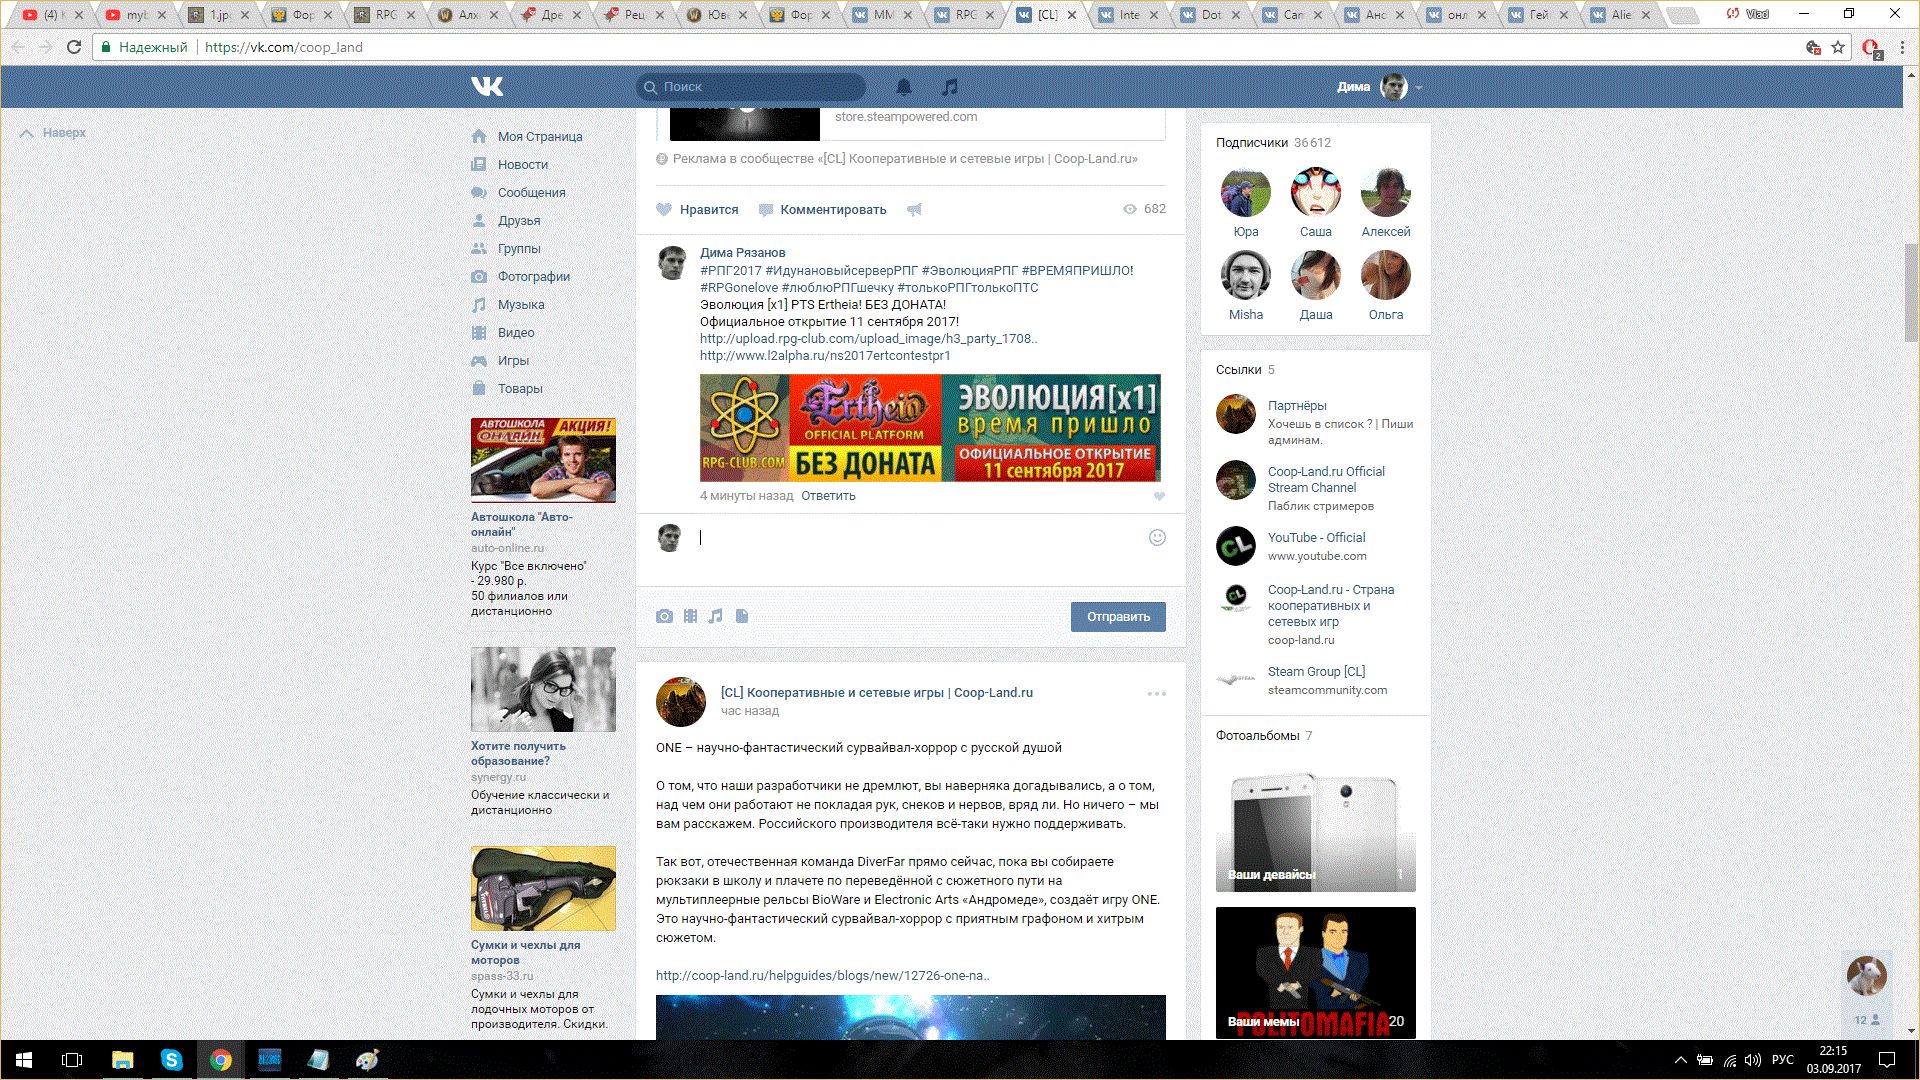Like Дима Рязанов's comment with the heart icon

(x=1159, y=496)
